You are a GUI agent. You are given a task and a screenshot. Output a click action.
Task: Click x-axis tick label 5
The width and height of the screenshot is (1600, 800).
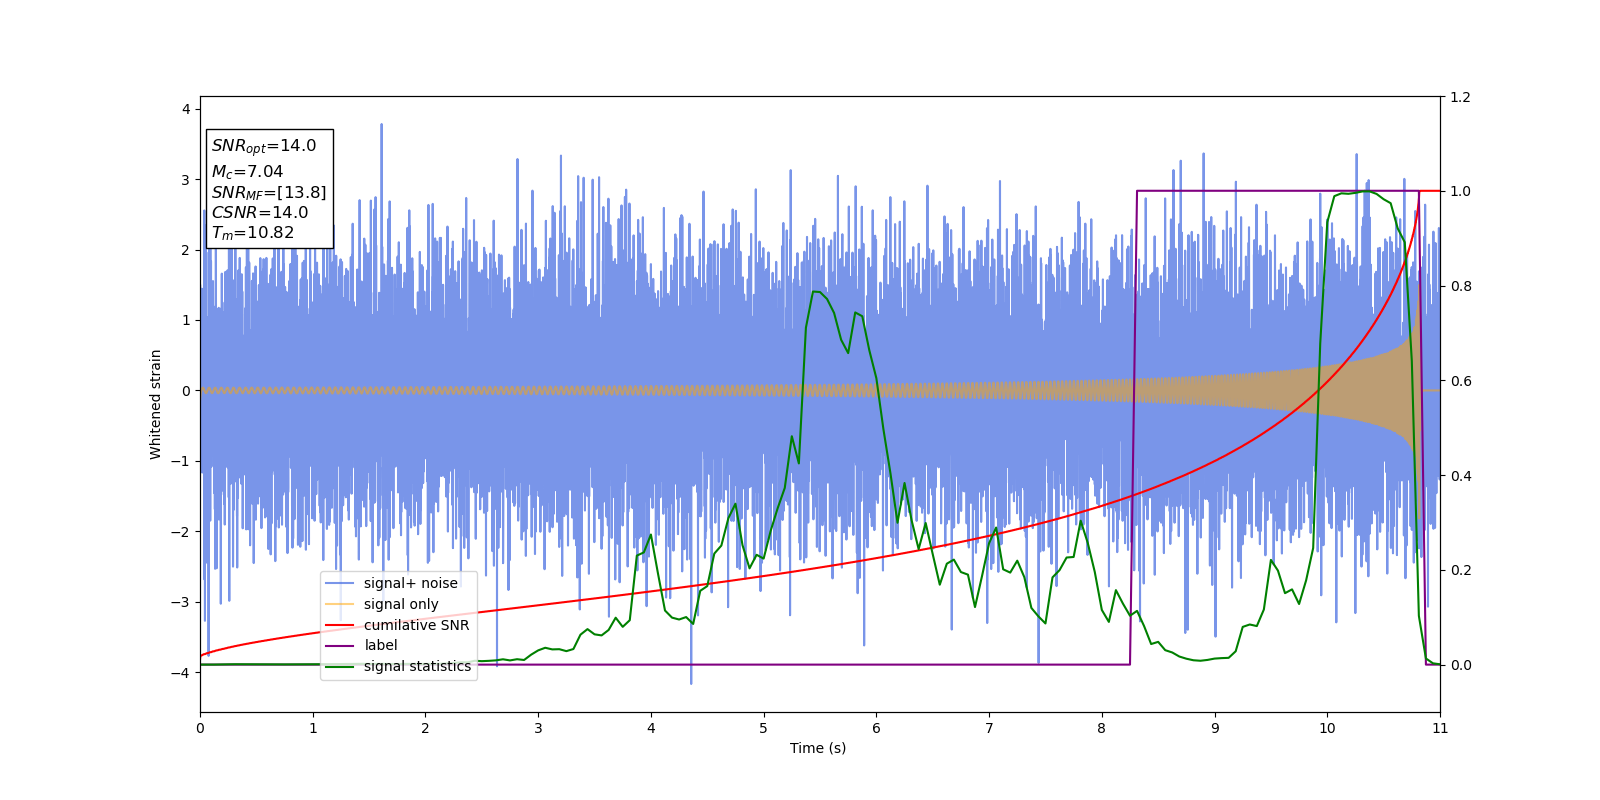pos(764,728)
